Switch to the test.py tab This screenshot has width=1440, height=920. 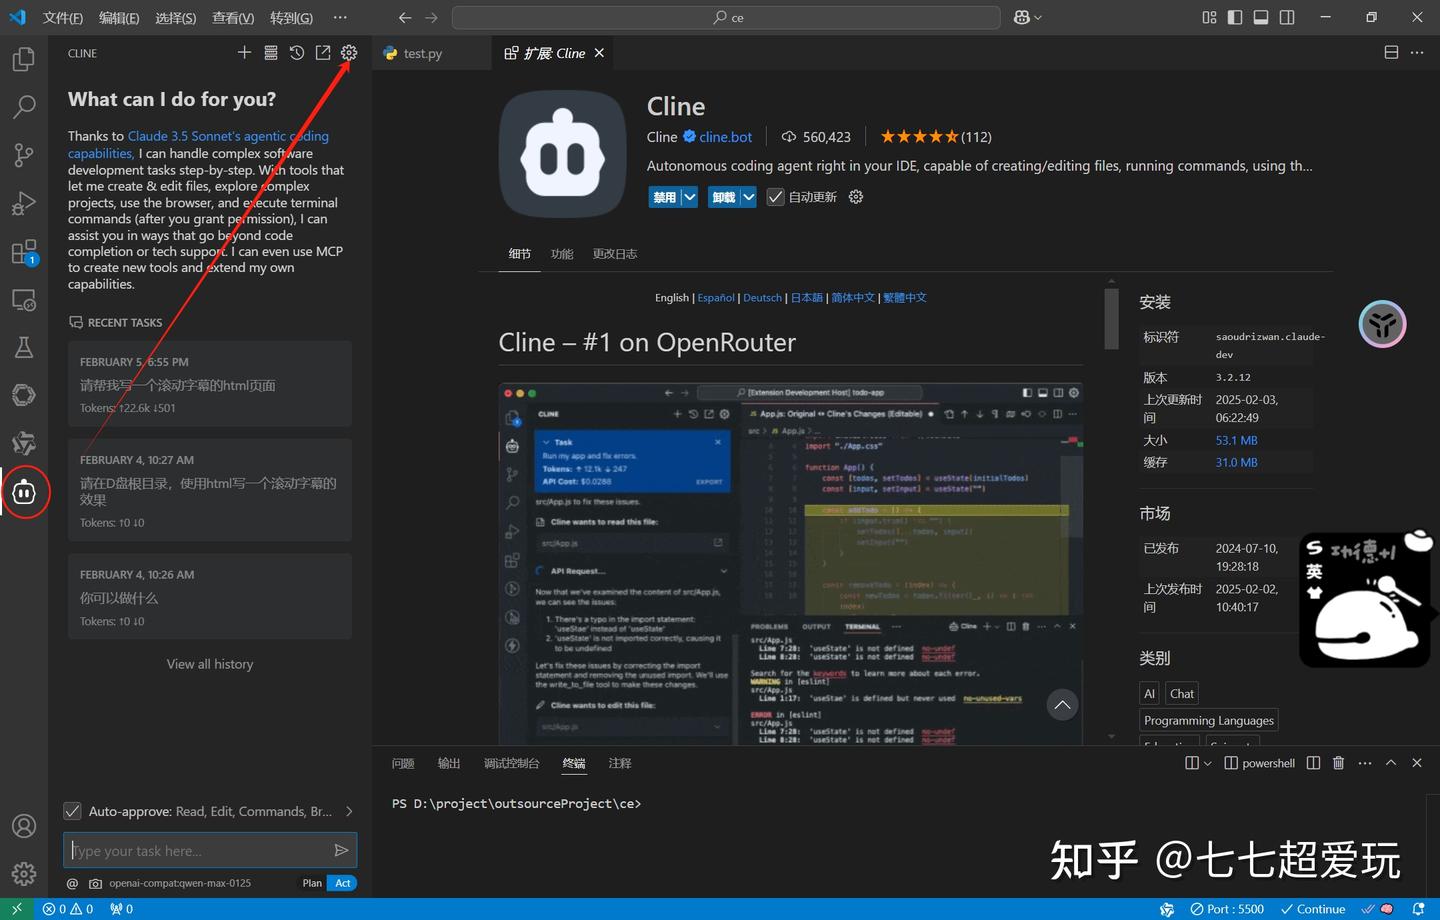point(423,53)
